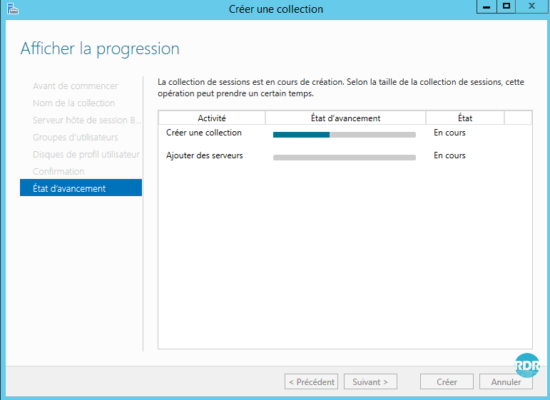This screenshot has width=550, height=400.
Task: Open the Nom de la collection step
Action: pyautogui.click(x=74, y=103)
